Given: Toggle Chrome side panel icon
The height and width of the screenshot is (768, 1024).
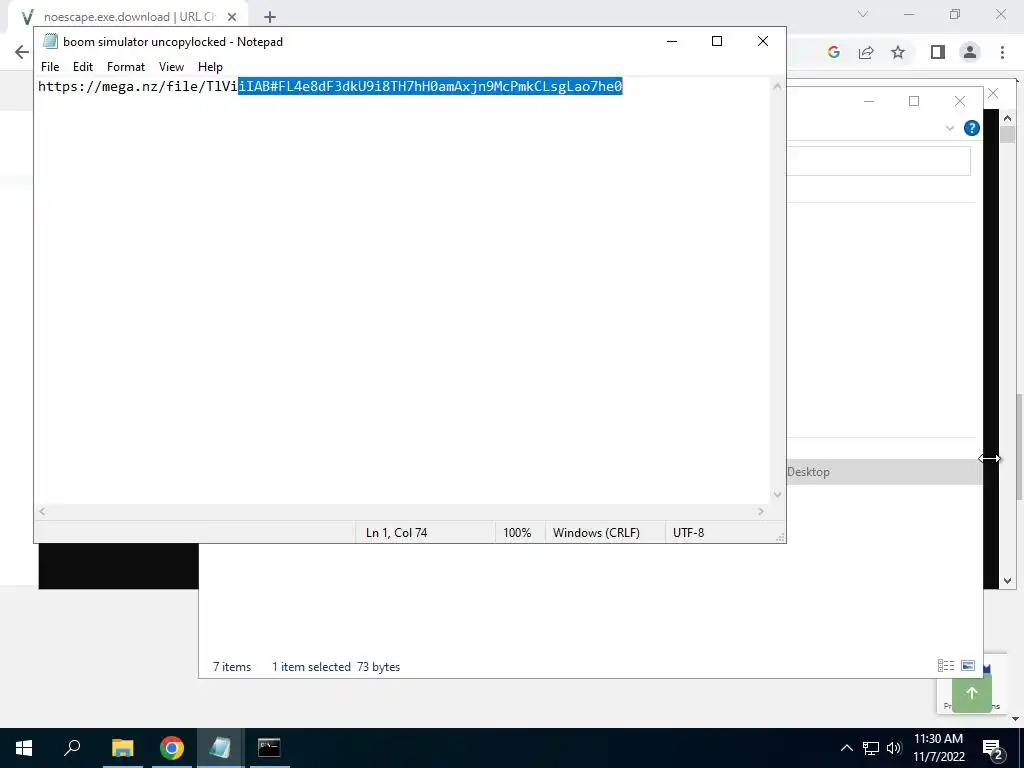Looking at the screenshot, I should click(x=938, y=52).
